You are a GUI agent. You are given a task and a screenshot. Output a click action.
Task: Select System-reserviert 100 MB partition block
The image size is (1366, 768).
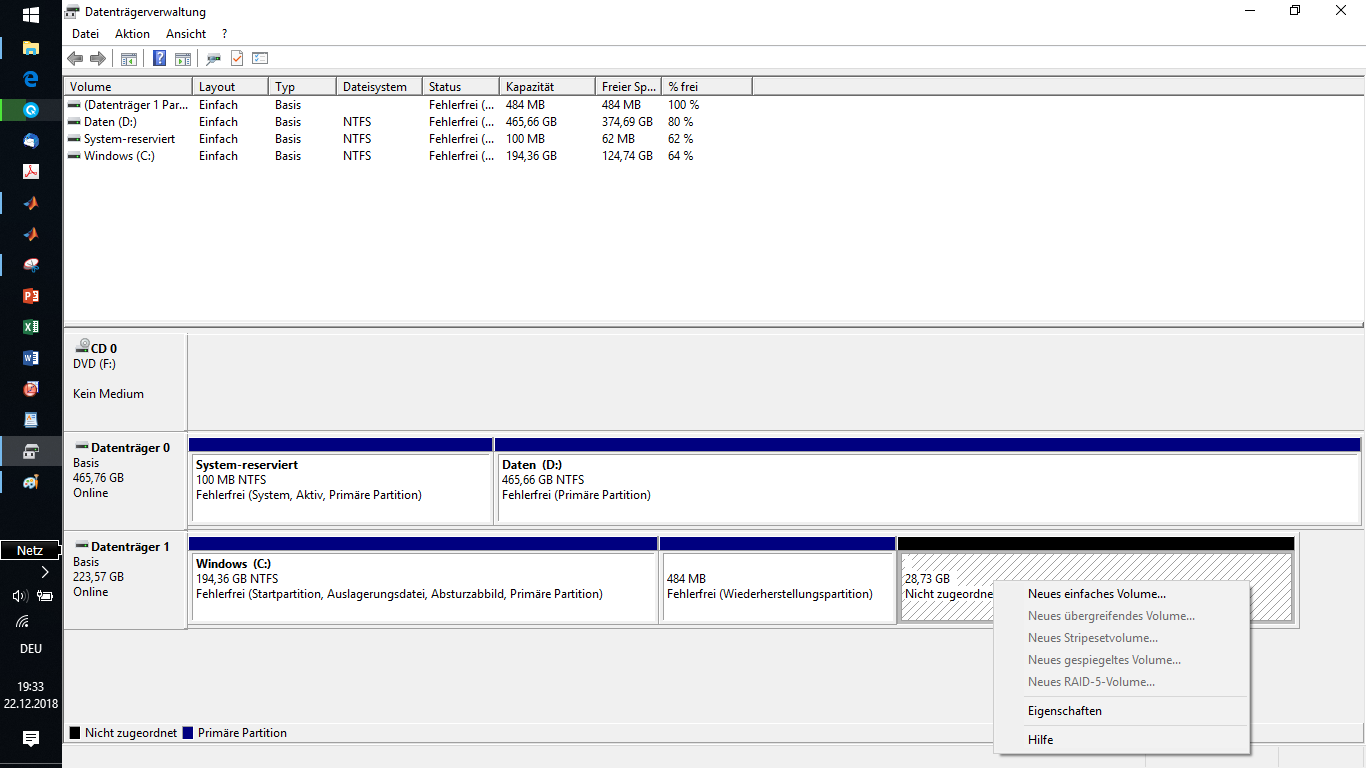pos(341,480)
